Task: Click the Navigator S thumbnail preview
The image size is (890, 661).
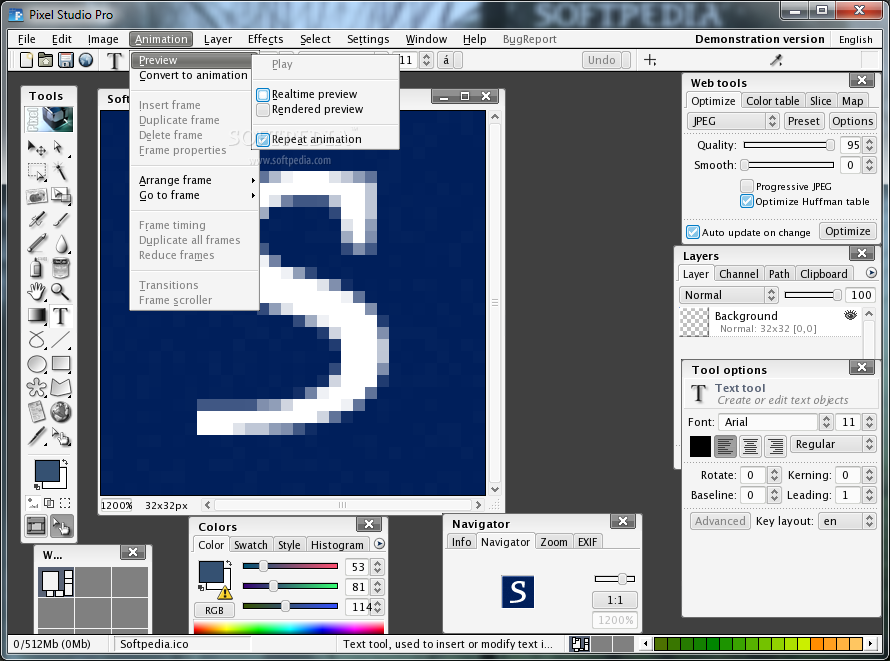Action: point(517,592)
